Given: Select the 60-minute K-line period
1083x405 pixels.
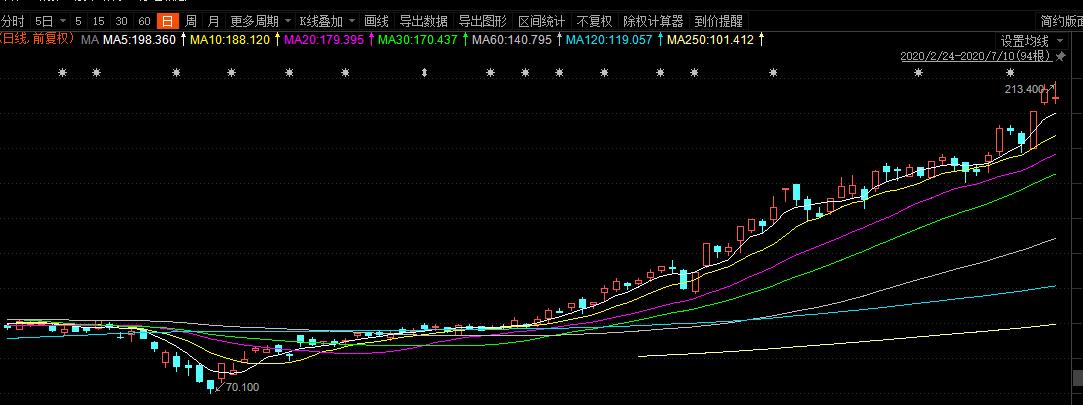Looking at the screenshot, I should [x=144, y=21].
